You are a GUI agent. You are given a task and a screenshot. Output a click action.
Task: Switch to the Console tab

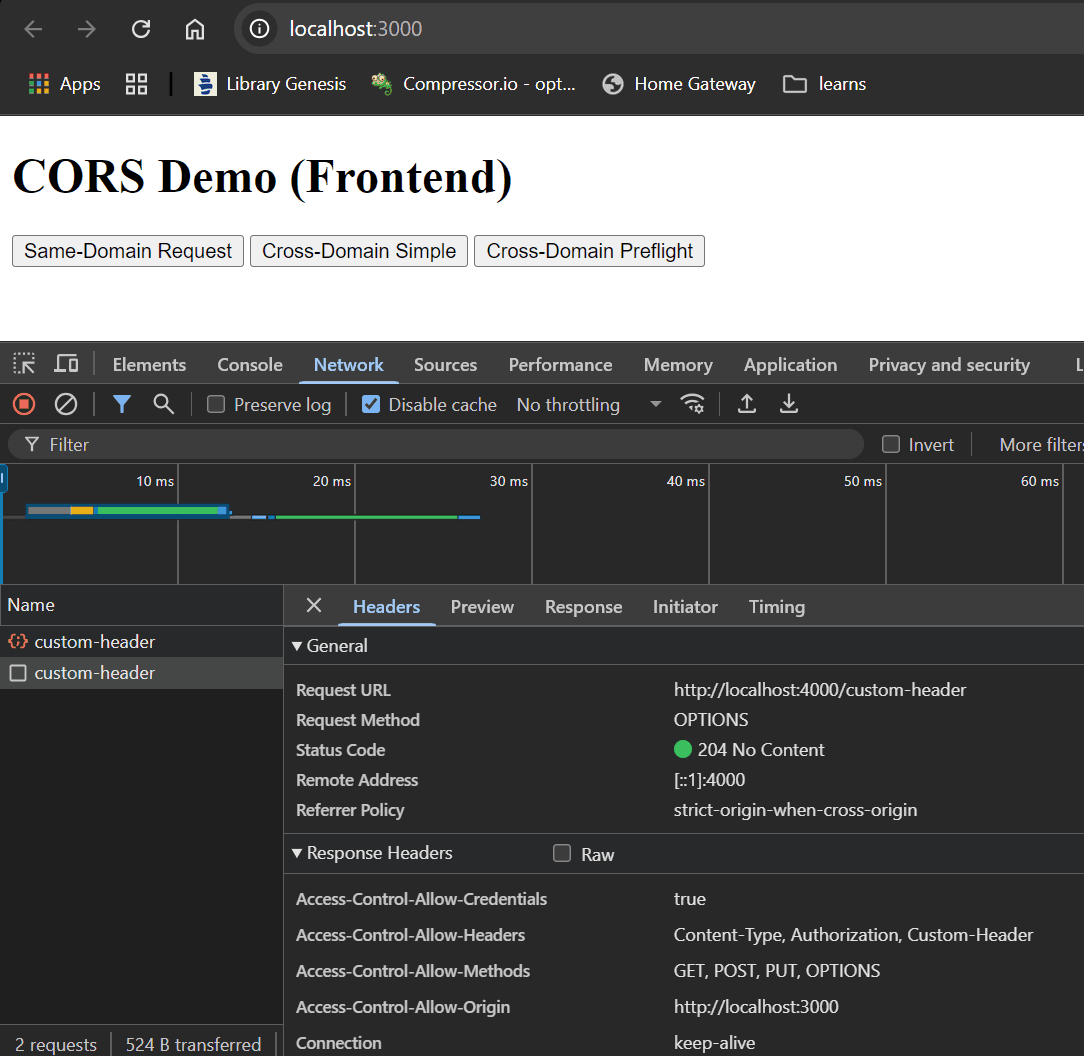pyautogui.click(x=249, y=364)
